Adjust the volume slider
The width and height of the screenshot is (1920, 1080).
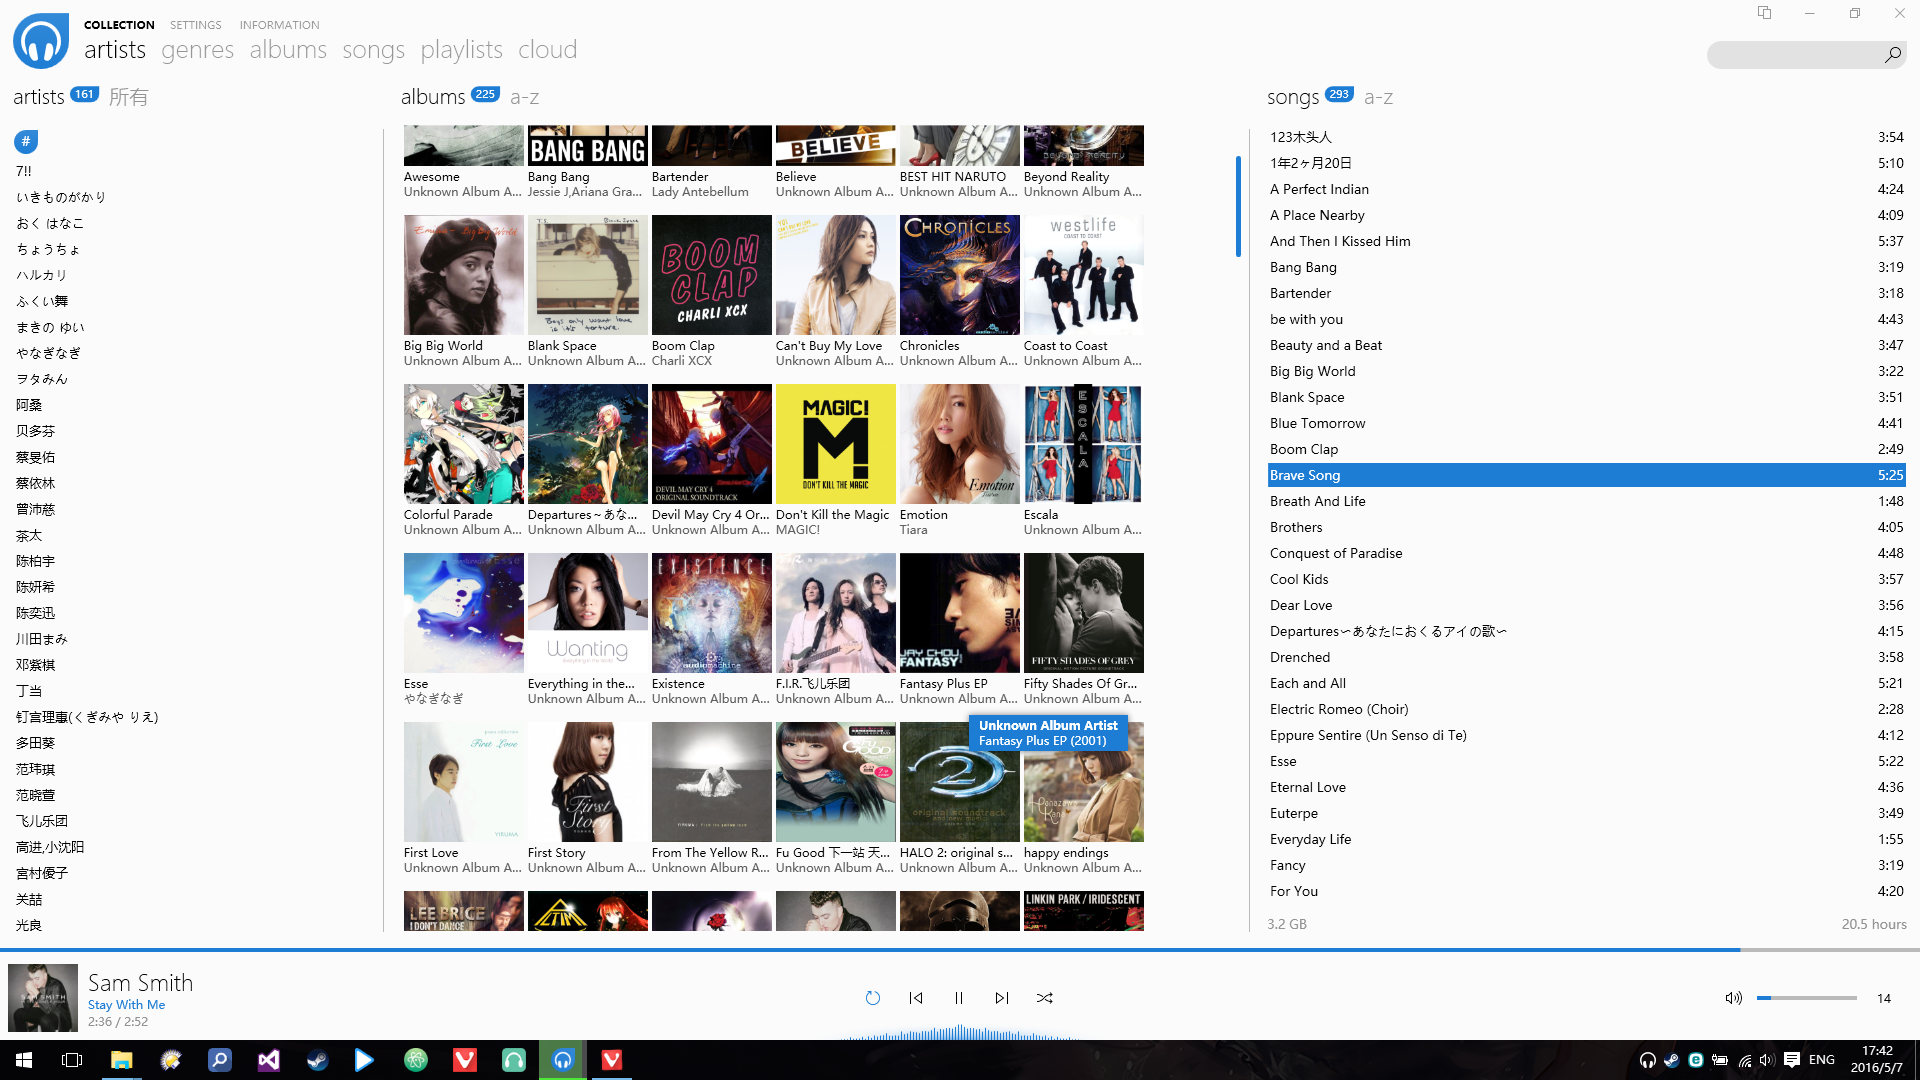tap(1806, 998)
